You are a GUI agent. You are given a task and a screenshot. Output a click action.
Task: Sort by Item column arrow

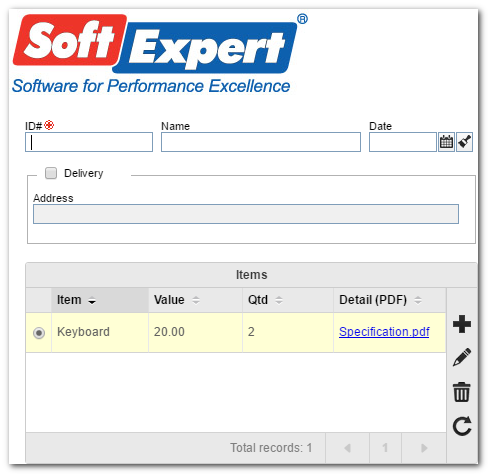pyautogui.click(x=92, y=301)
